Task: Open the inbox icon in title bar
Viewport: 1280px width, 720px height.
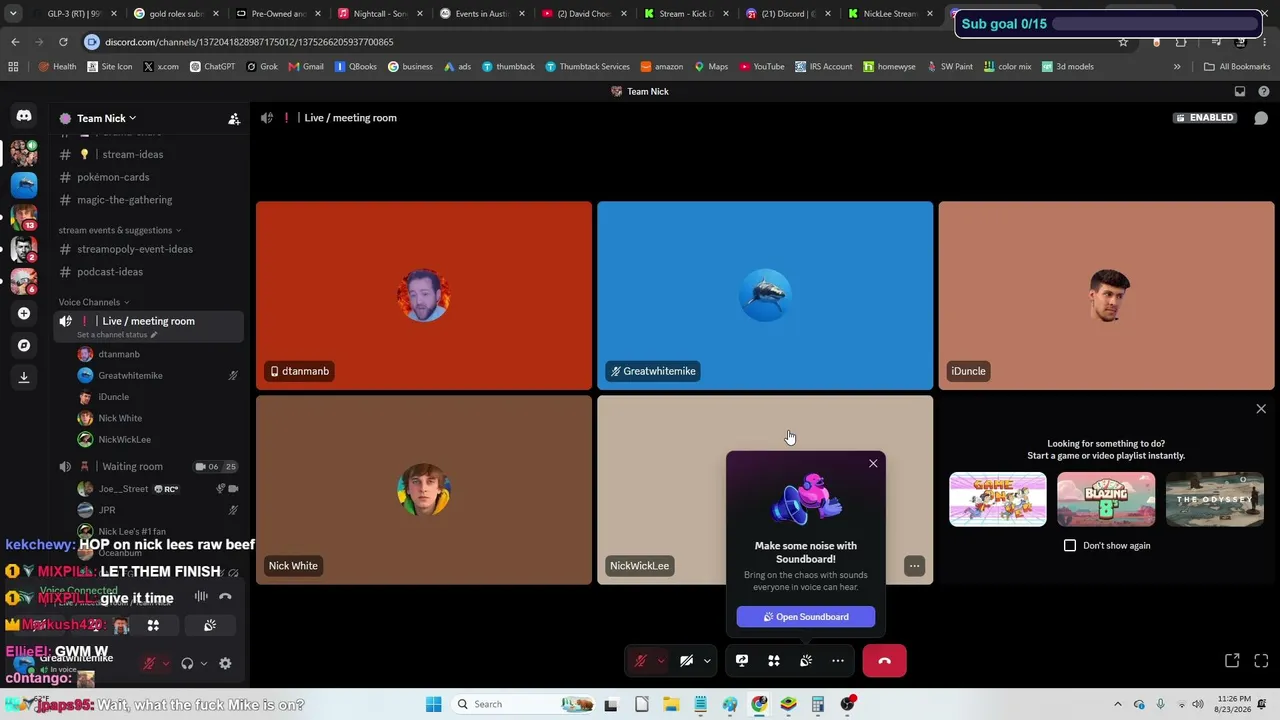Action: pos(1240,91)
